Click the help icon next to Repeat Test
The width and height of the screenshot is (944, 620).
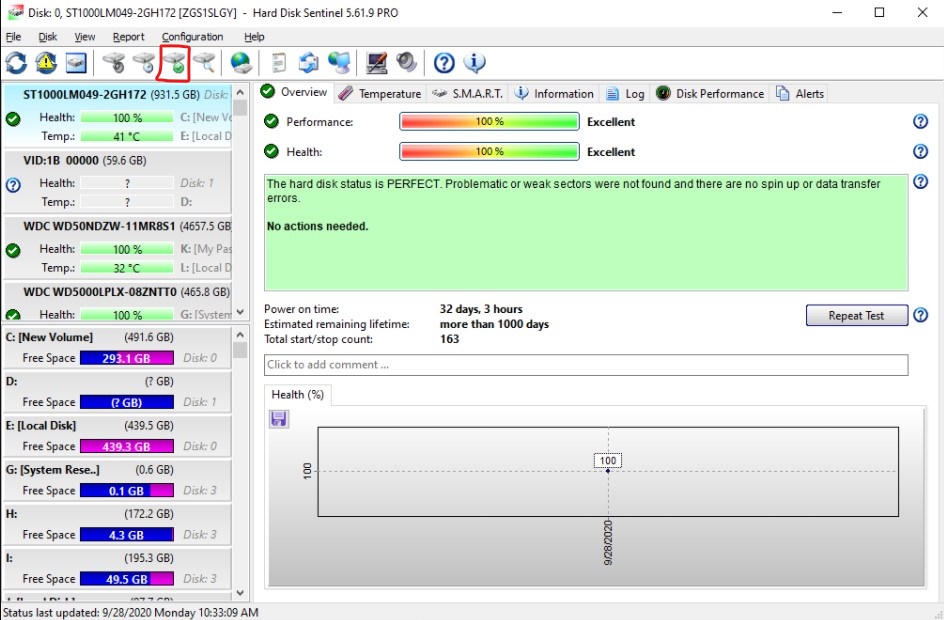tap(921, 315)
